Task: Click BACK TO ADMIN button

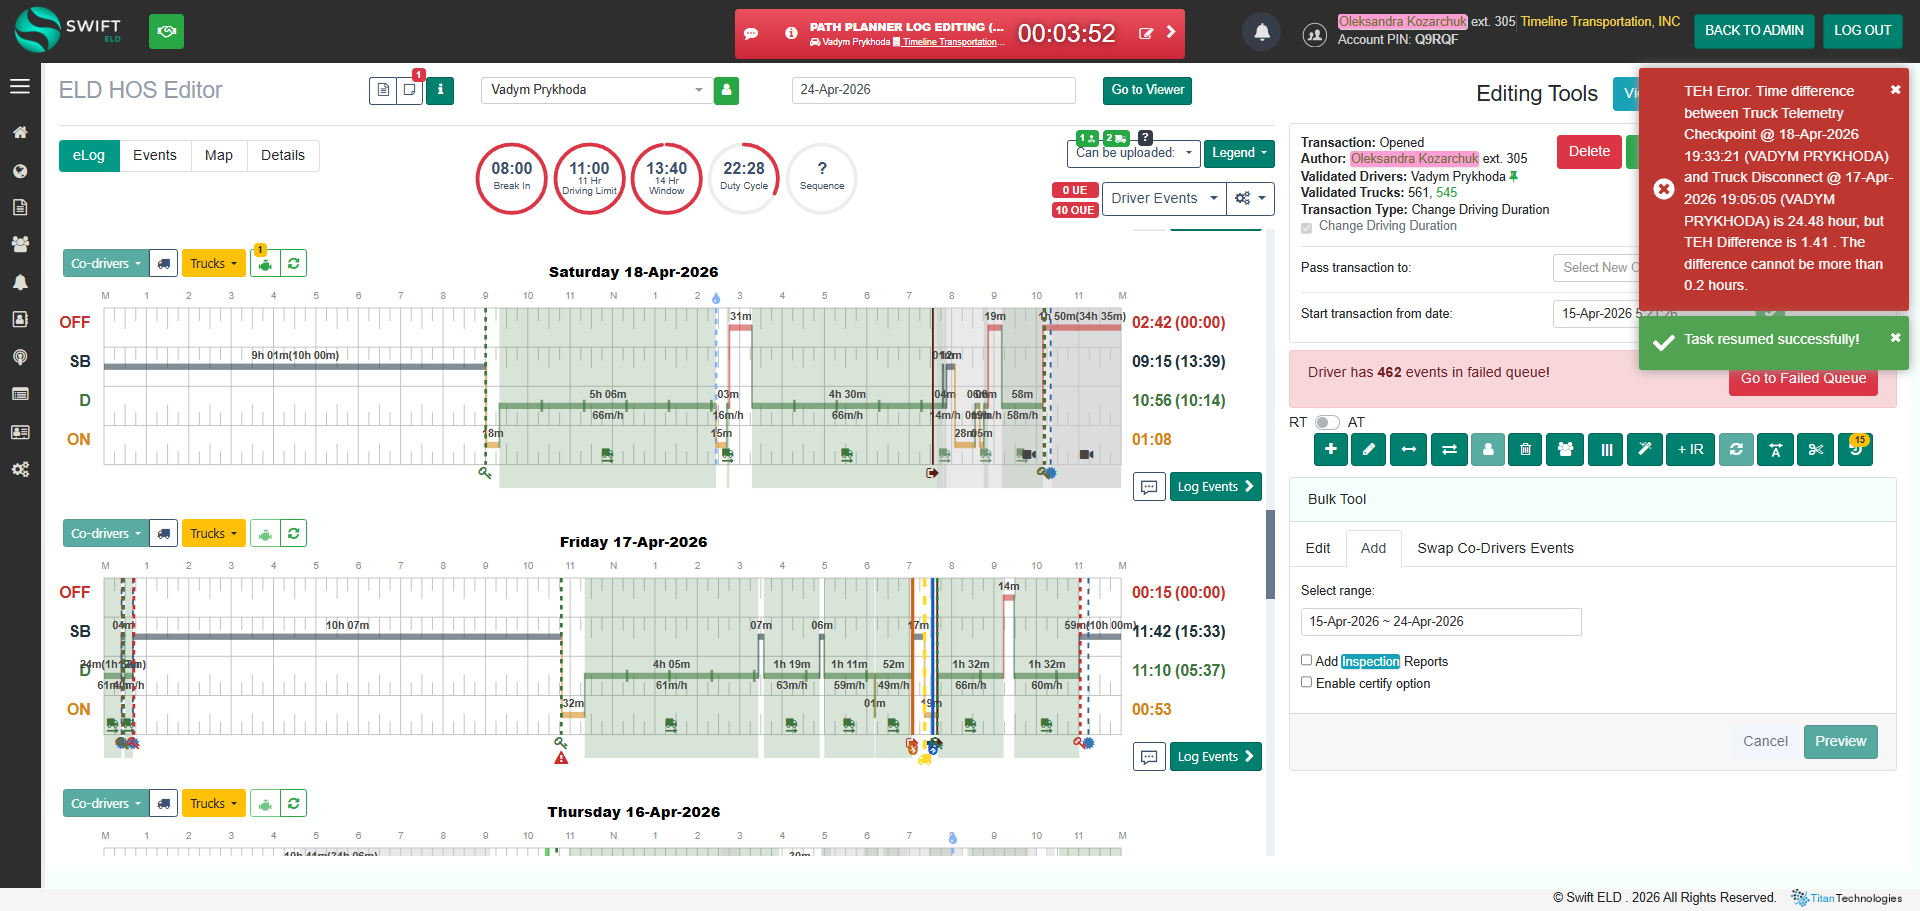Action: (x=1754, y=31)
